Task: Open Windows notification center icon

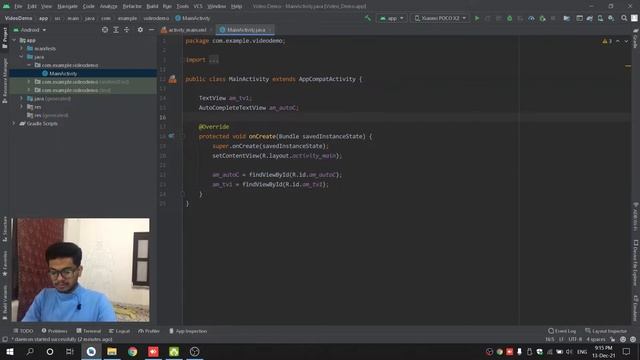Action: click(x=627, y=351)
